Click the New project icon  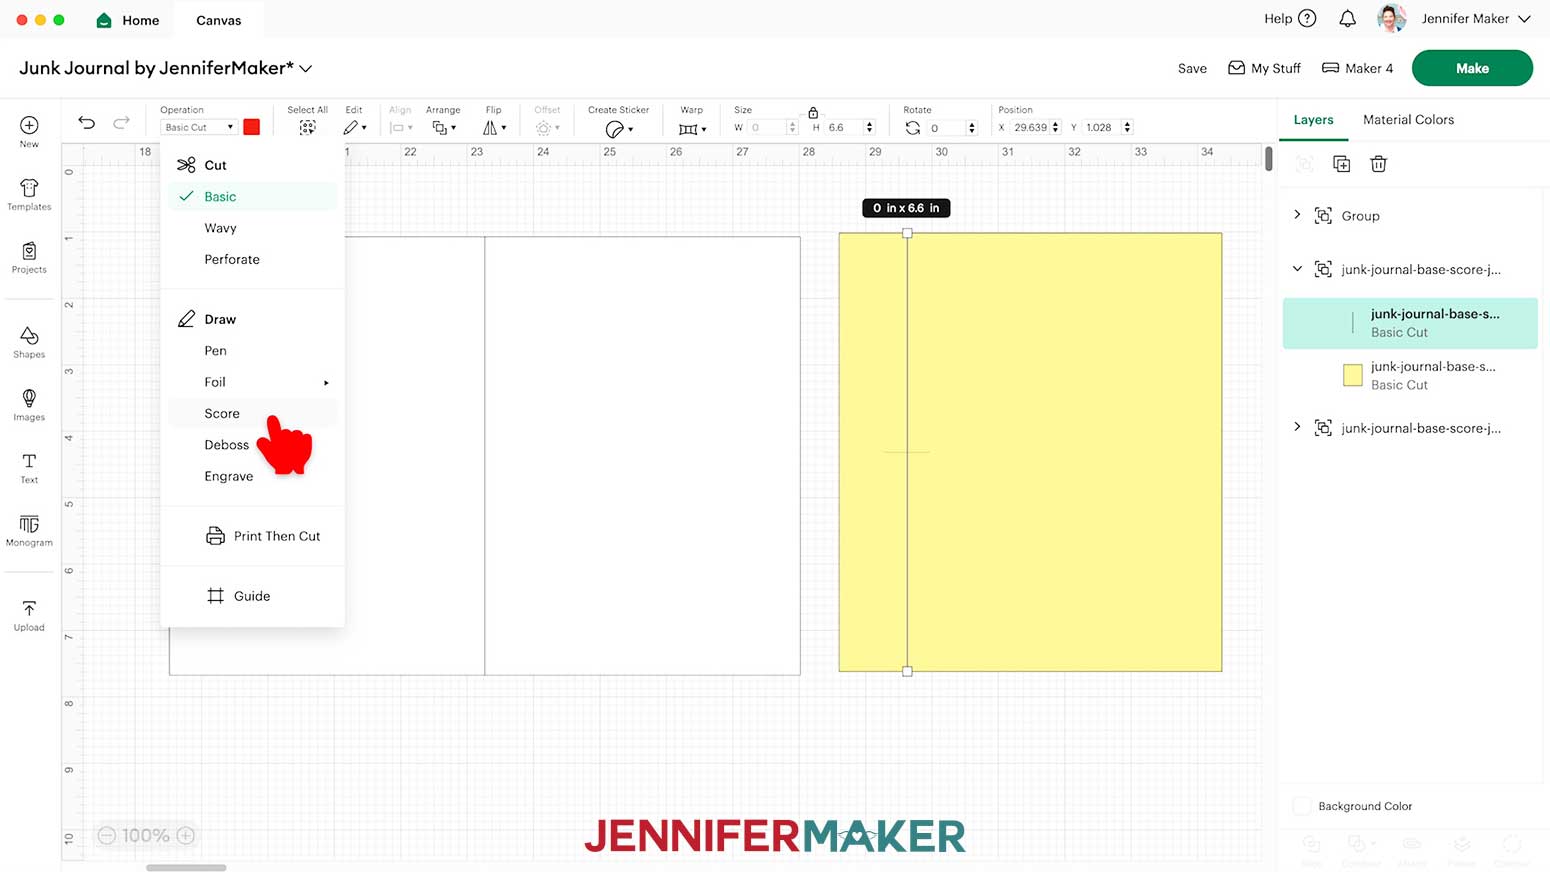(29, 125)
